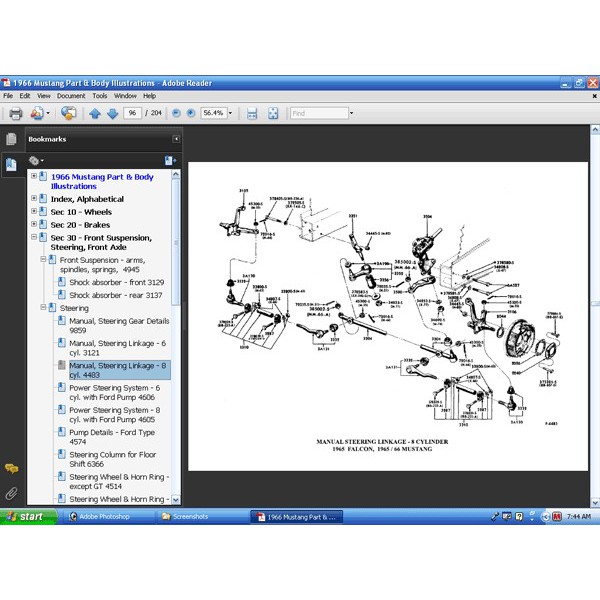This screenshot has height=600, width=600.
Task: Select Steering Wheel & Horn Ring - except GT 4514
Action: (119, 481)
